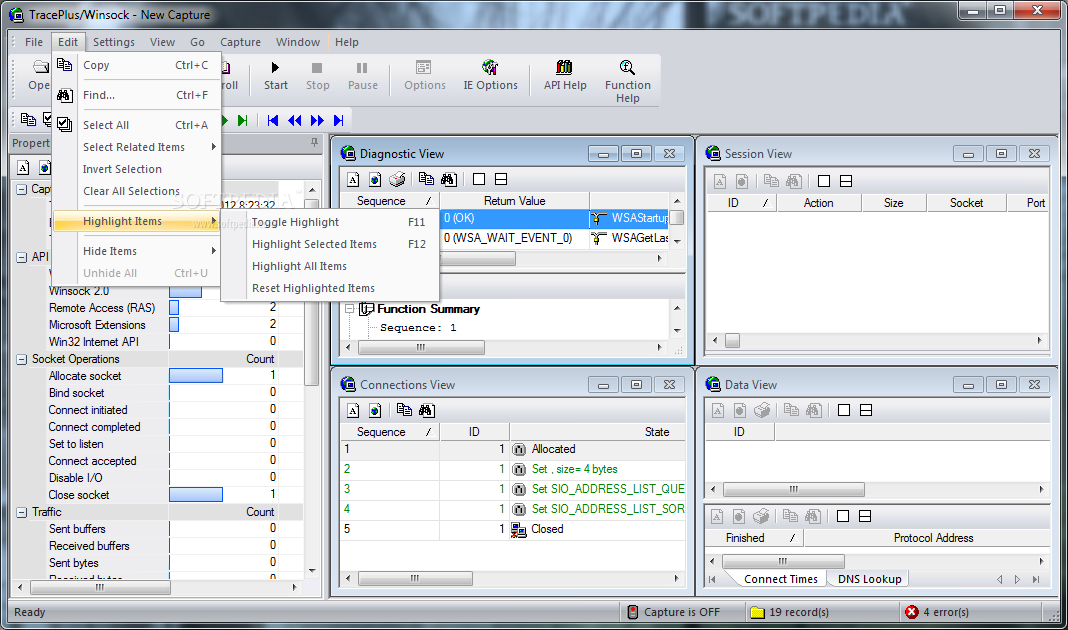The height and width of the screenshot is (630, 1068).
Task: Click the green skip-to-end arrow icon
Action: (x=242, y=121)
